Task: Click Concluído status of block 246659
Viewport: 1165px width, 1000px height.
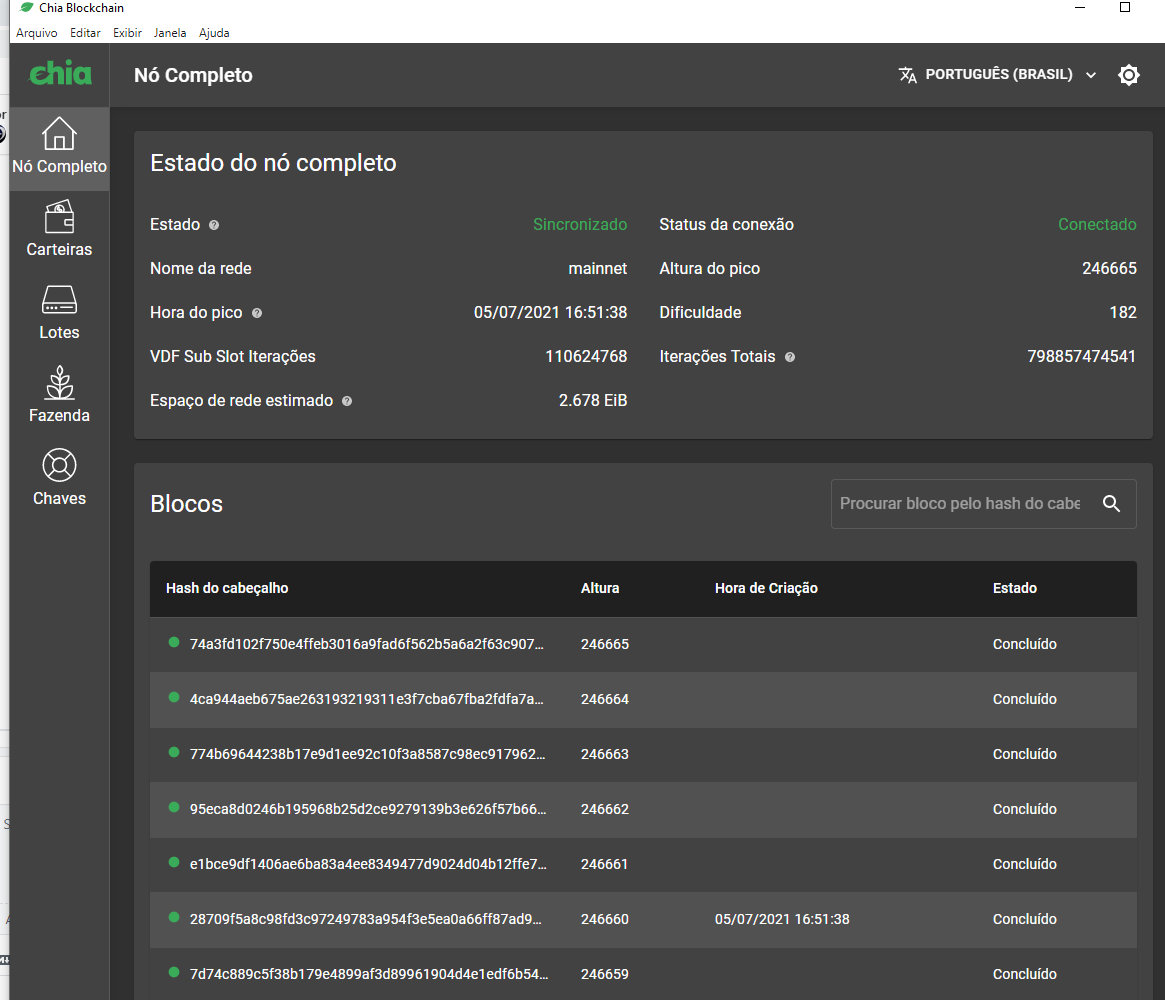Action: pos(1025,974)
